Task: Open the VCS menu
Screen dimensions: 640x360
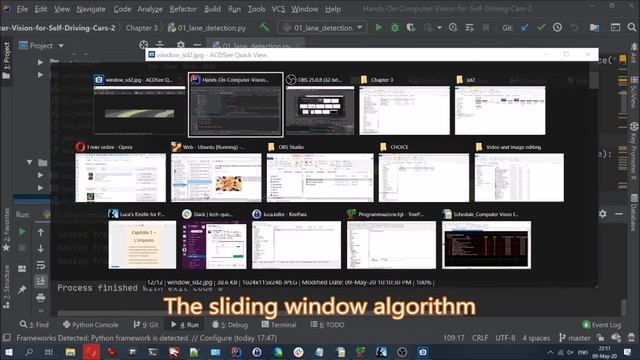Action: [278, 9]
